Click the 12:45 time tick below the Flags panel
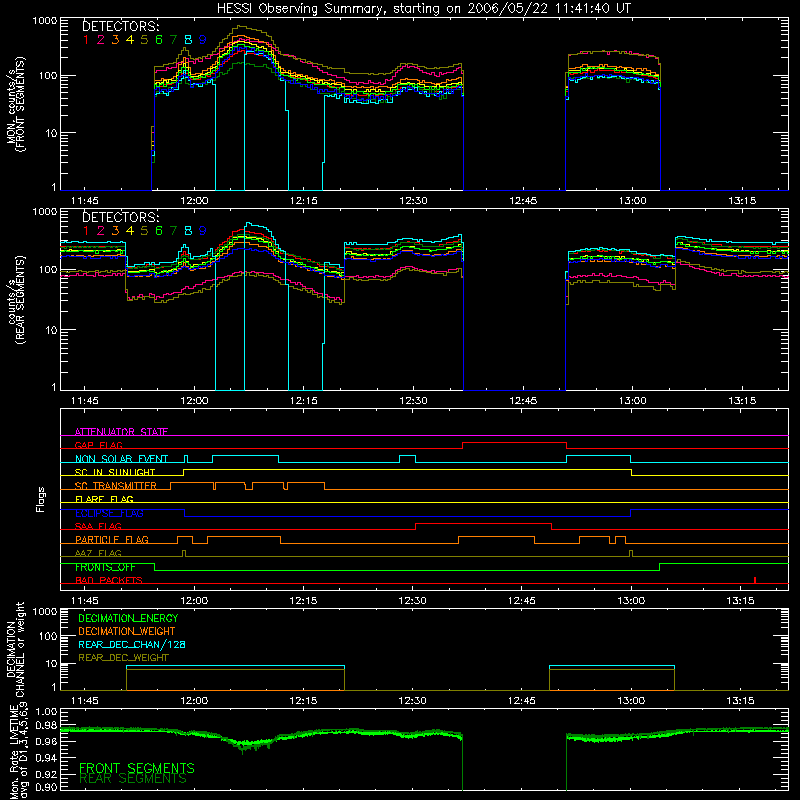Screen dimensions: 800x800 522,601
